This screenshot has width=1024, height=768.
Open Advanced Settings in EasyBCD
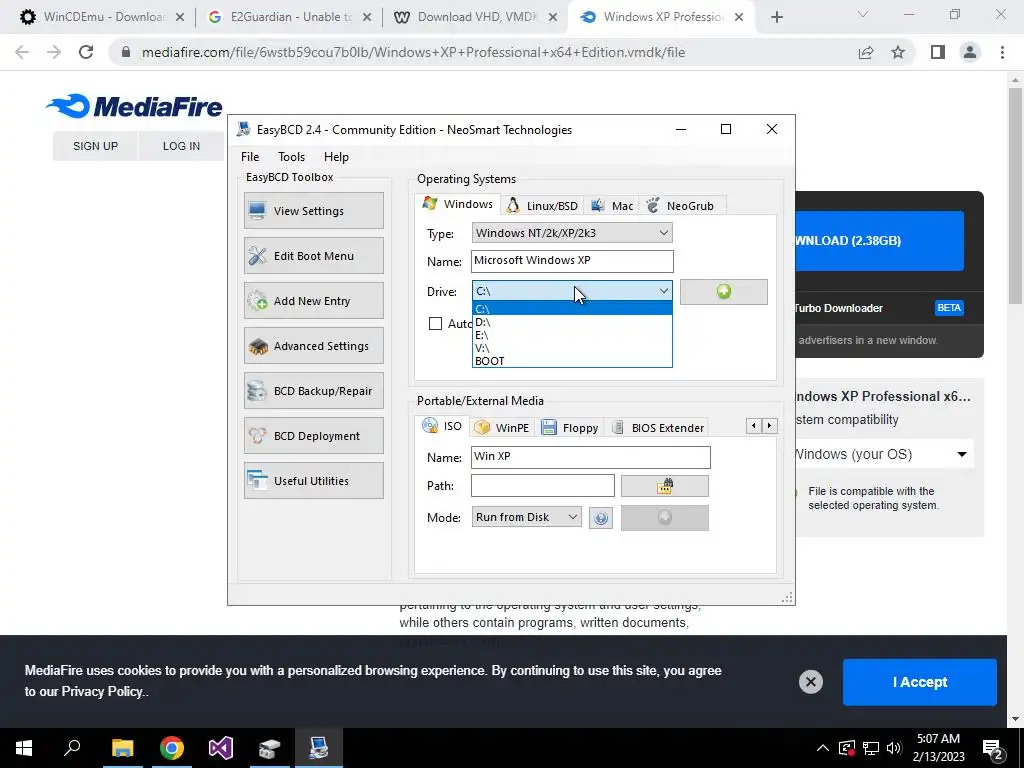point(313,345)
